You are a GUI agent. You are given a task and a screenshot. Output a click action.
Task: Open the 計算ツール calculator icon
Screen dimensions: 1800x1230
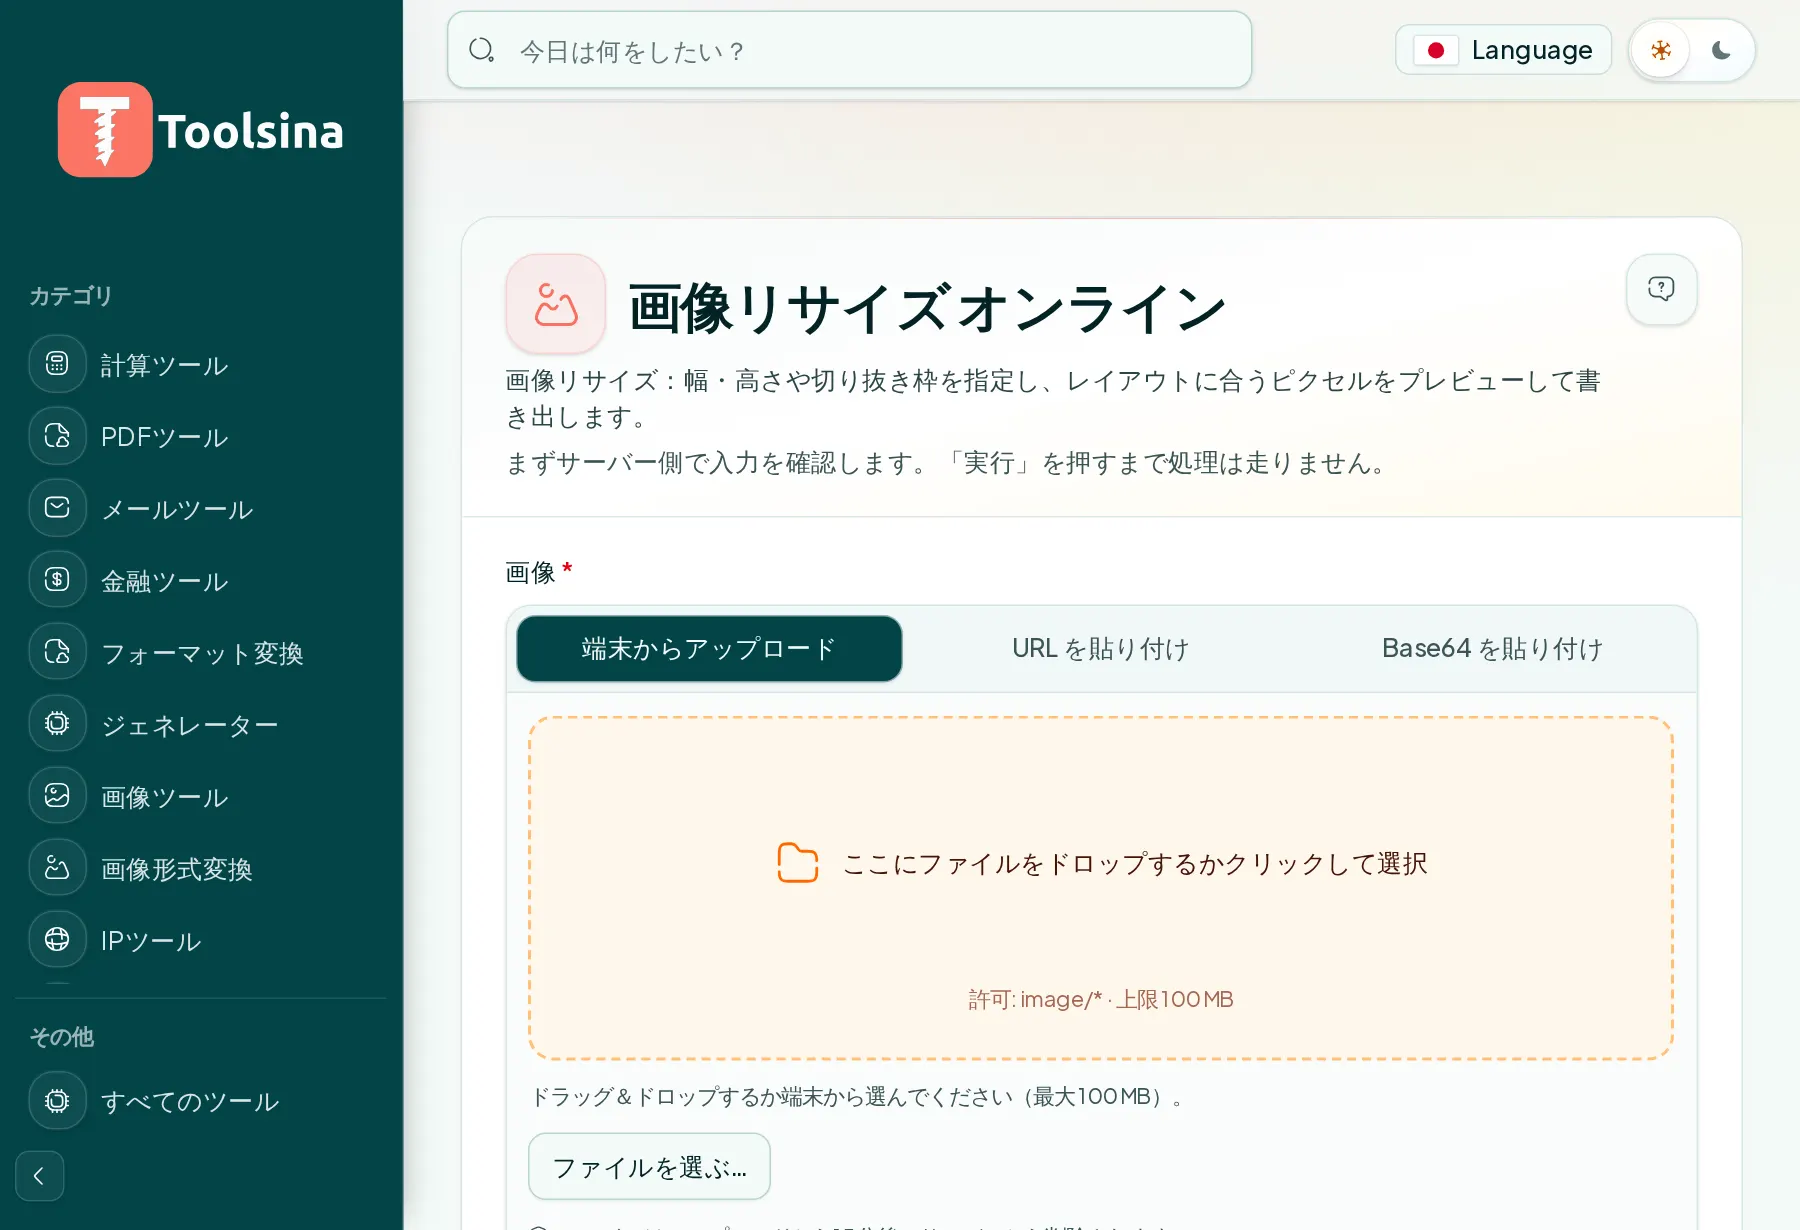(57, 364)
